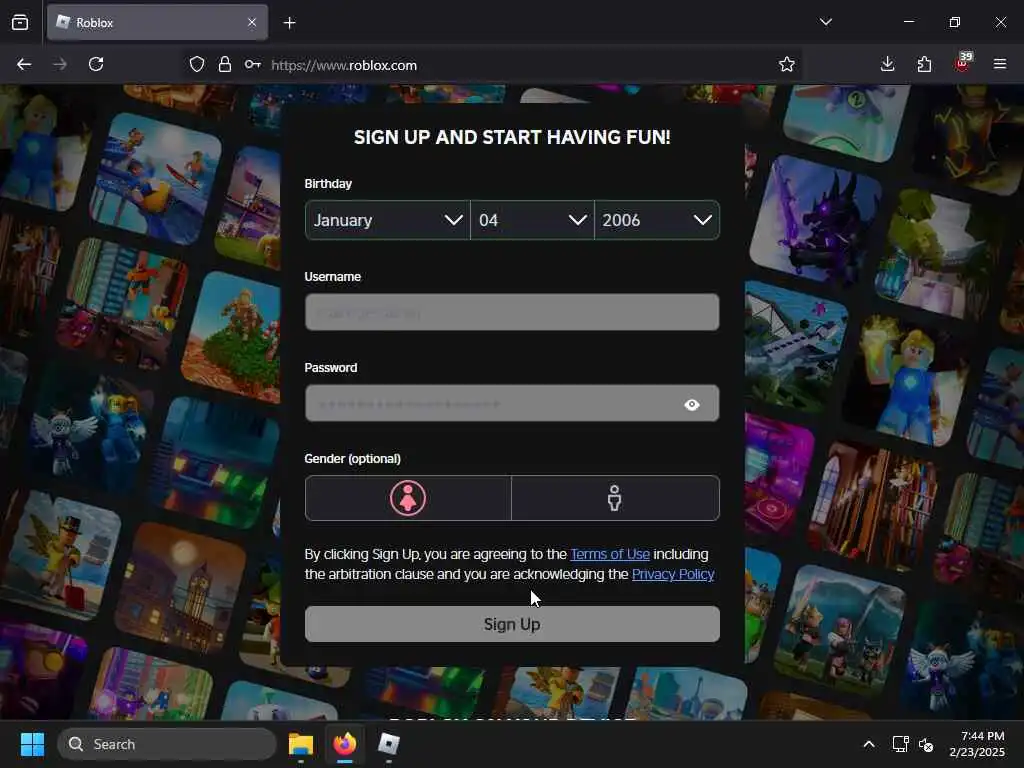Open the tracking protection shield icon
Image resolution: width=1024 pixels, height=768 pixels.
[x=197, y=64]
